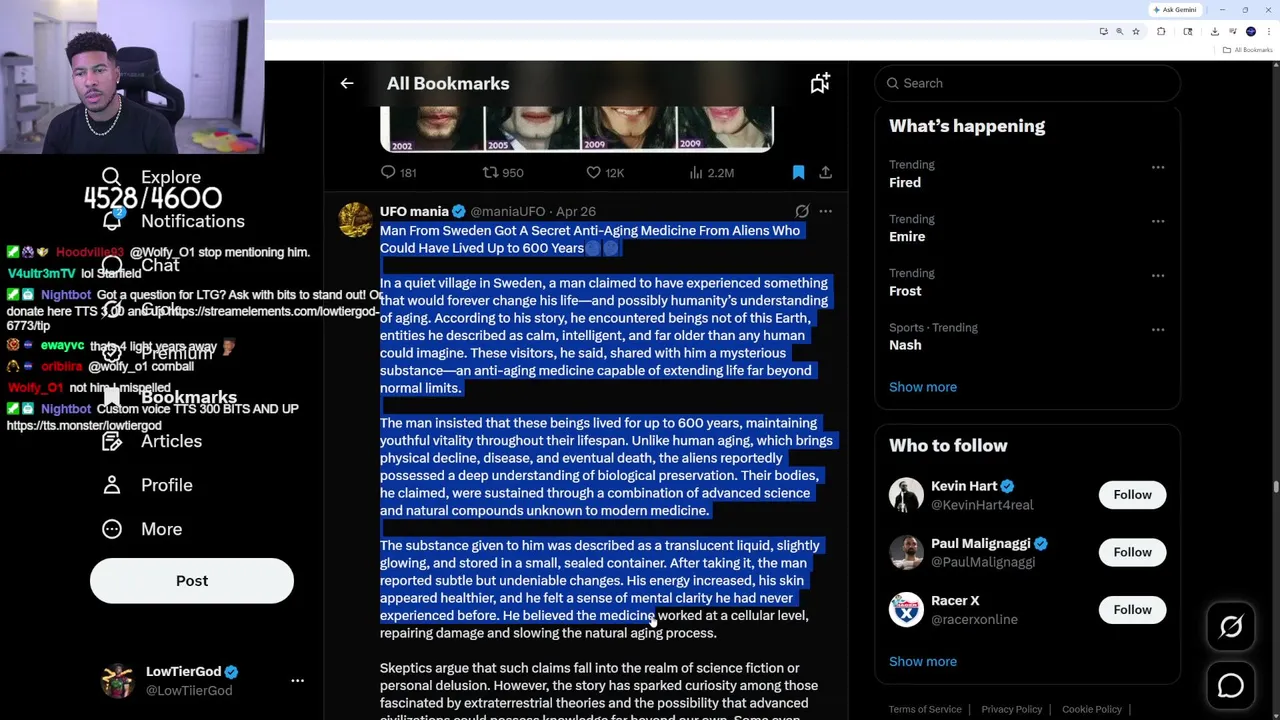Open replies on the 181-comment post
The image size is (1280, 720).
coord(398,173)
